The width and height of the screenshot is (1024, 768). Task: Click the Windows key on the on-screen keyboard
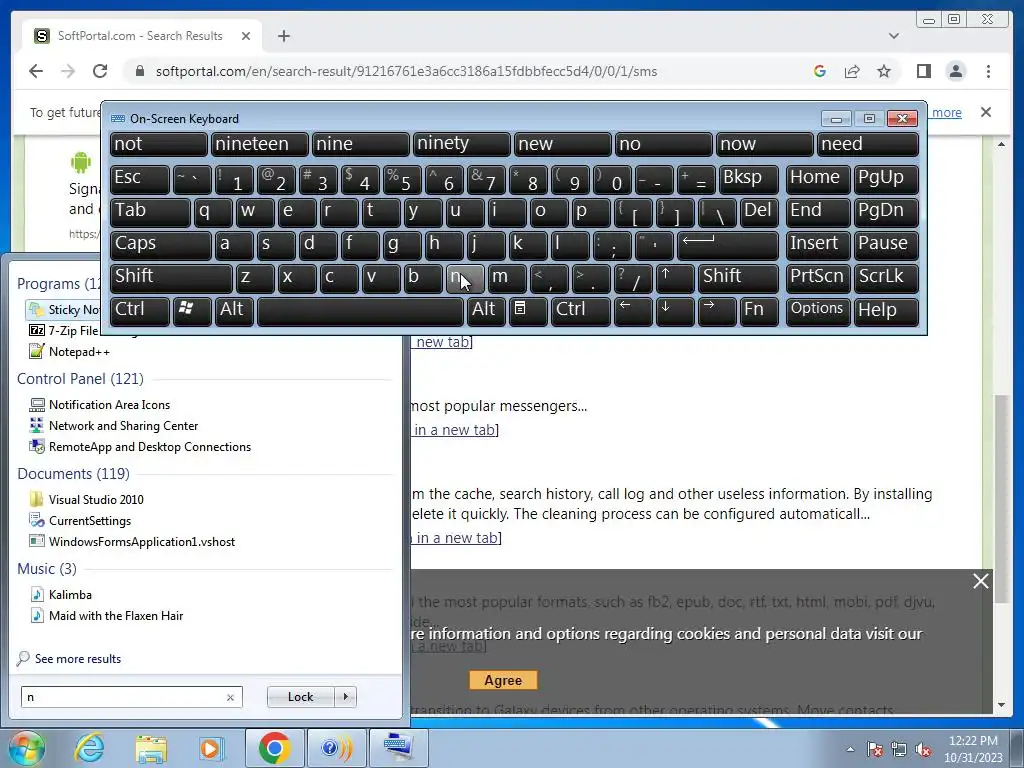click(x=191, y=312)
